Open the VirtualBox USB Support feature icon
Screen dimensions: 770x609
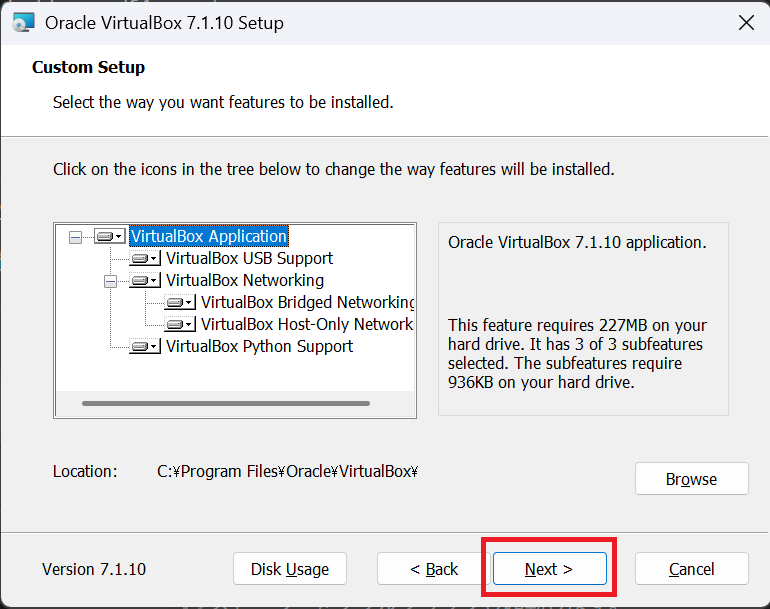click(145, 259)
